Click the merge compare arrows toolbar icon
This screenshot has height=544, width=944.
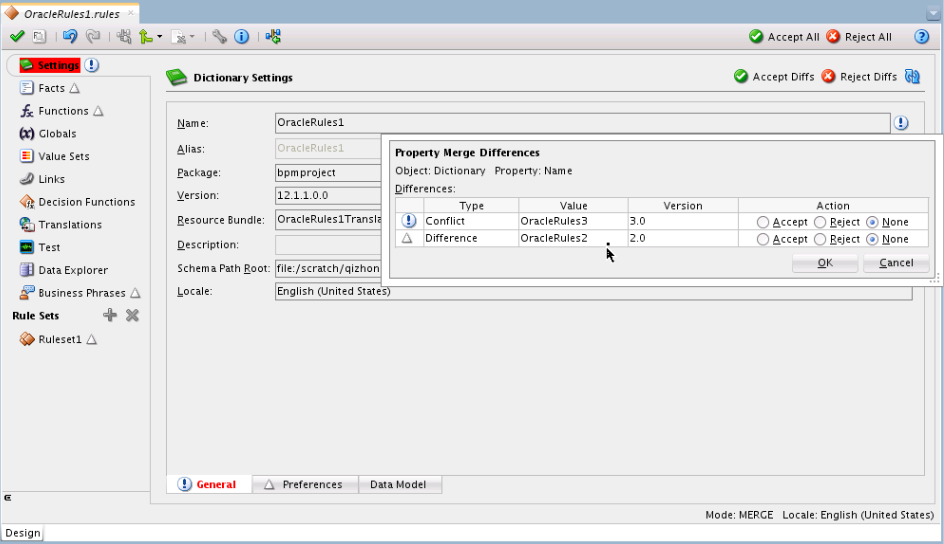273,37
